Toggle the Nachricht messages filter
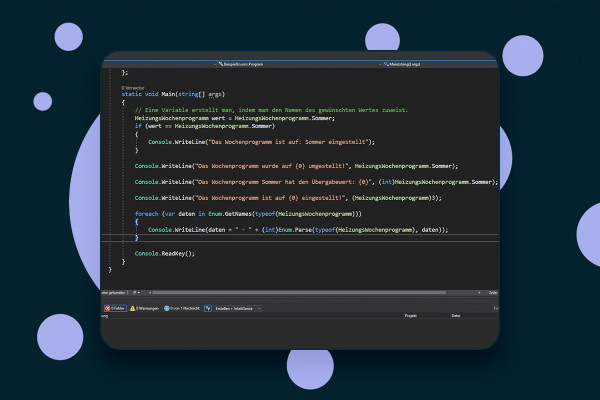Image resolution: width=600 pixels, height=400 pixels. coord(182,308)
